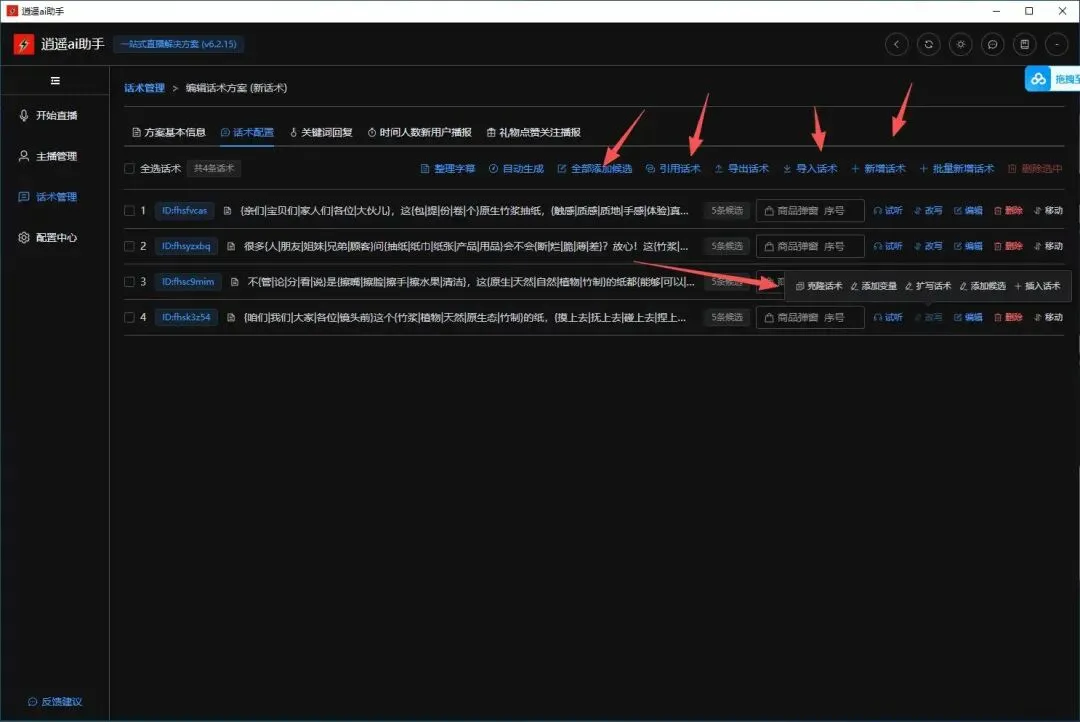Click the save disk icon in header

point(1025,44)
